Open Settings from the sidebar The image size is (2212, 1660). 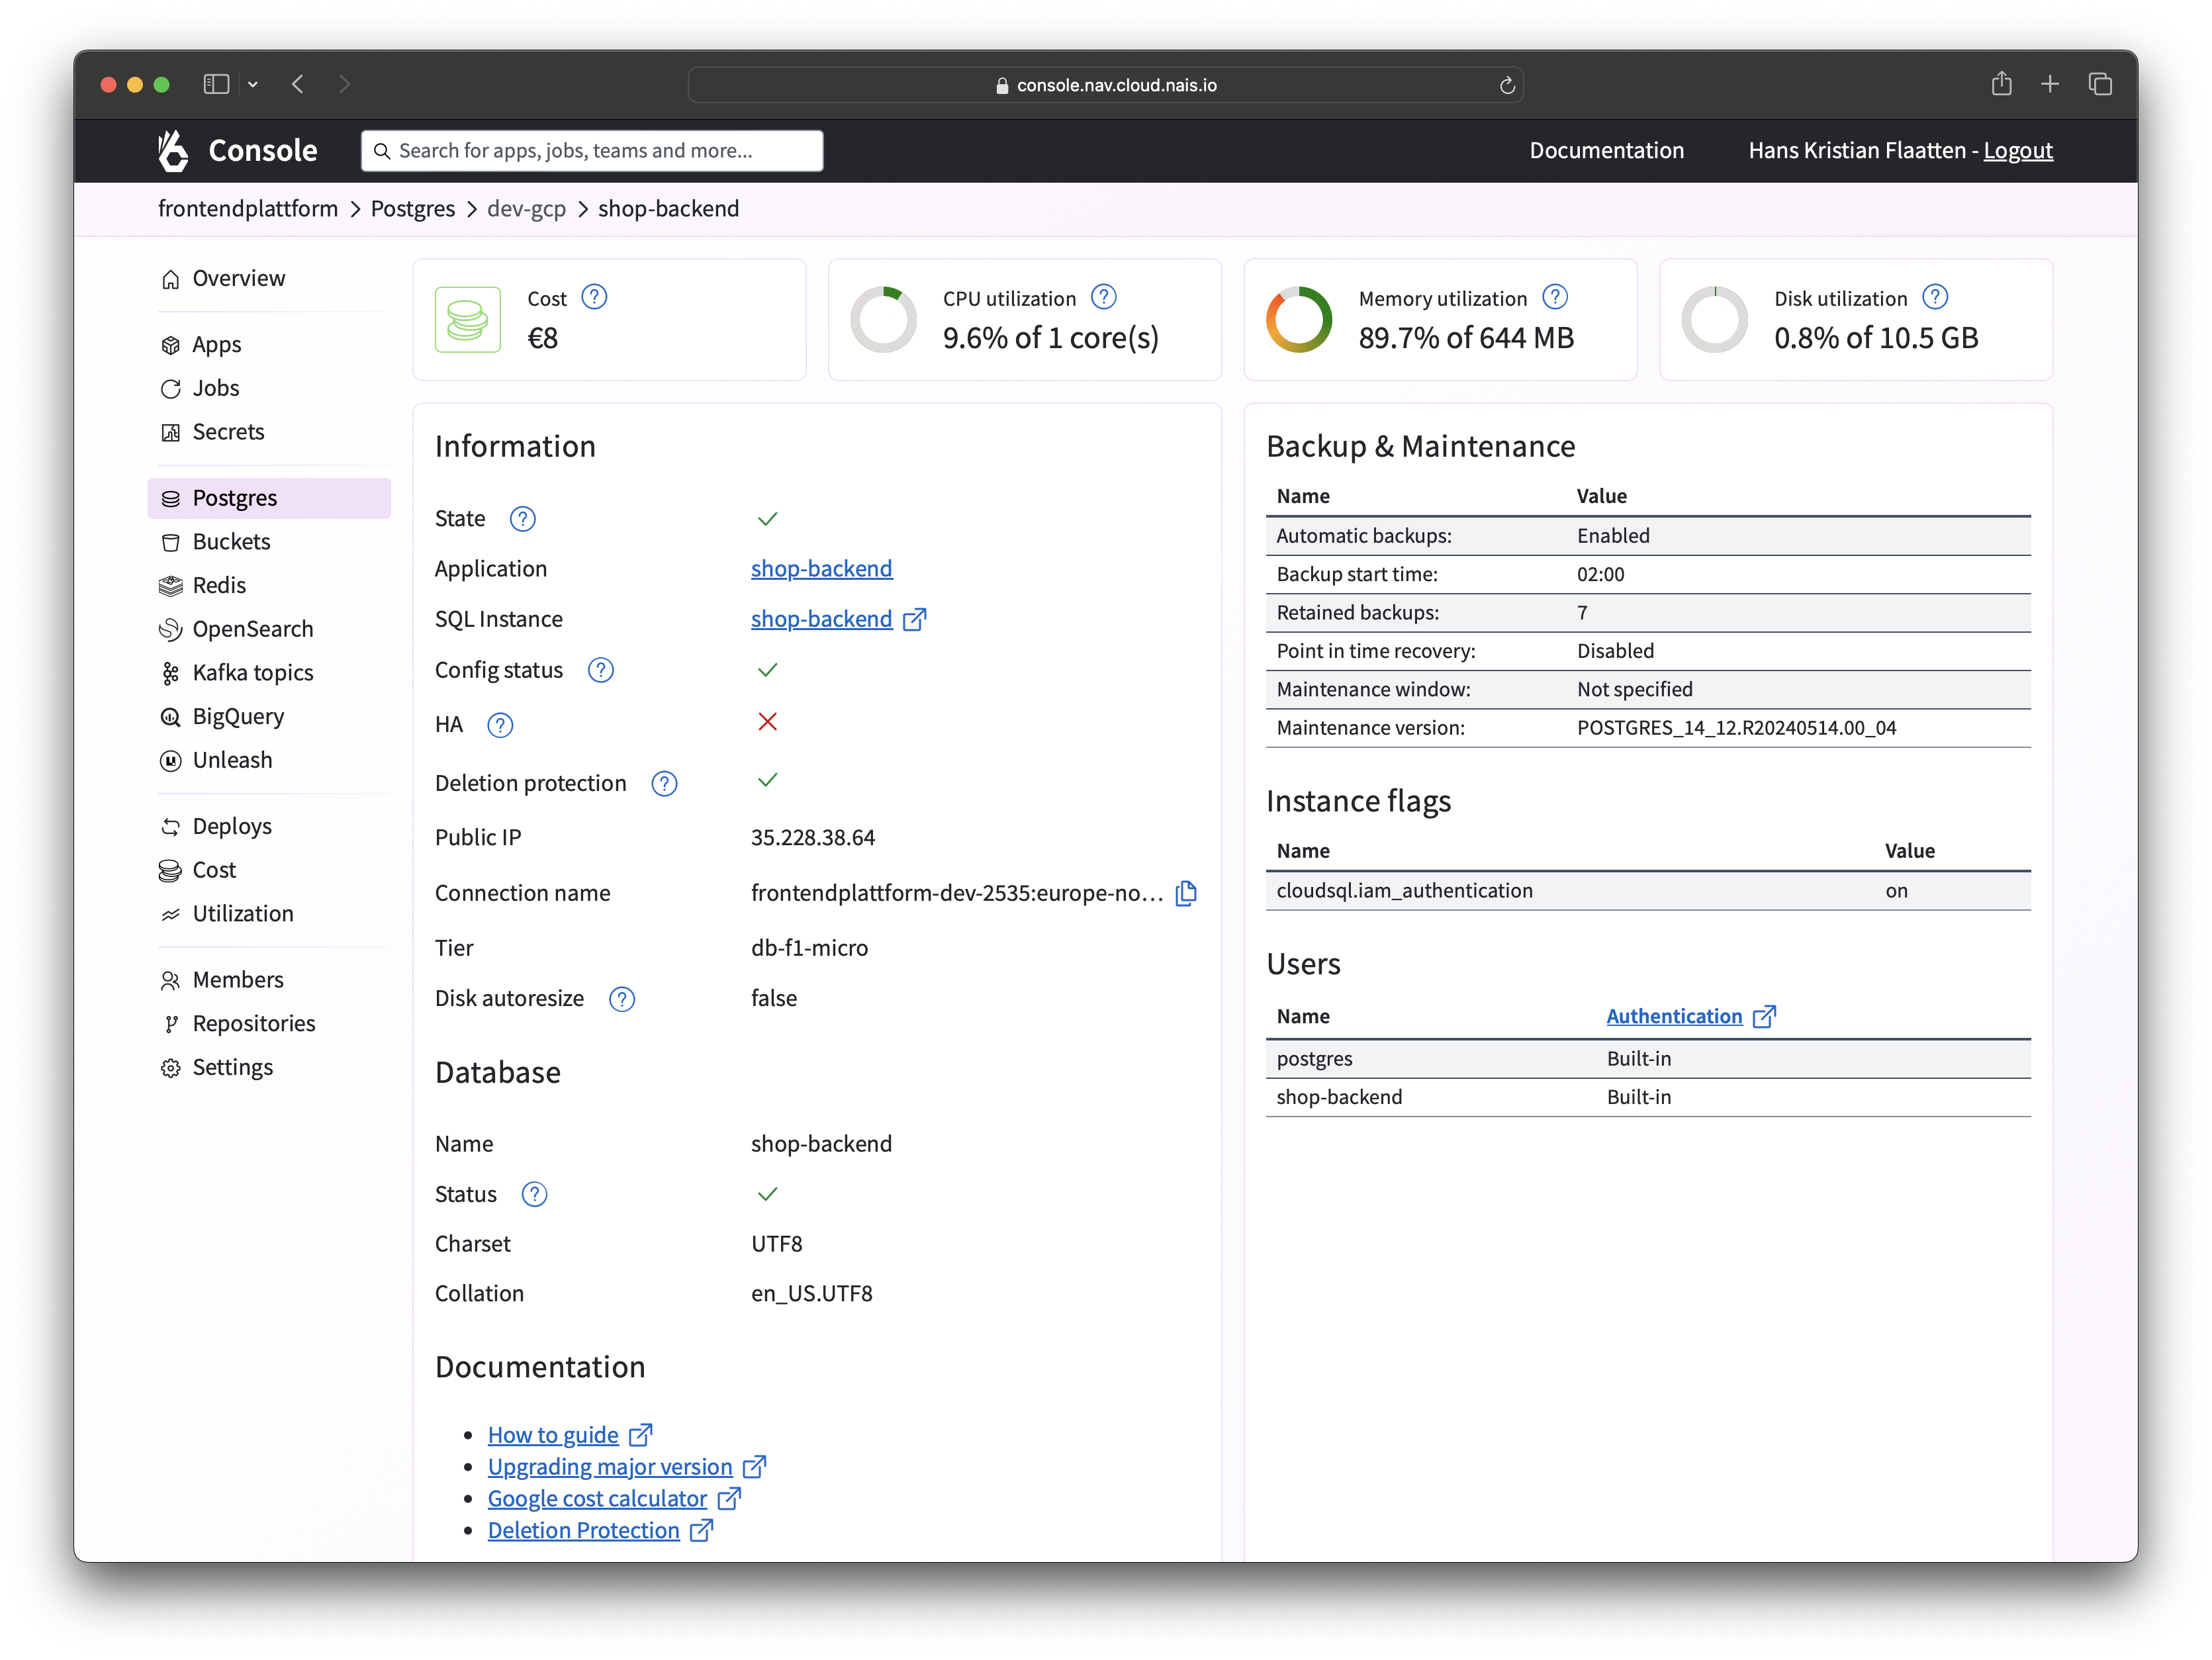(232, 1067)
